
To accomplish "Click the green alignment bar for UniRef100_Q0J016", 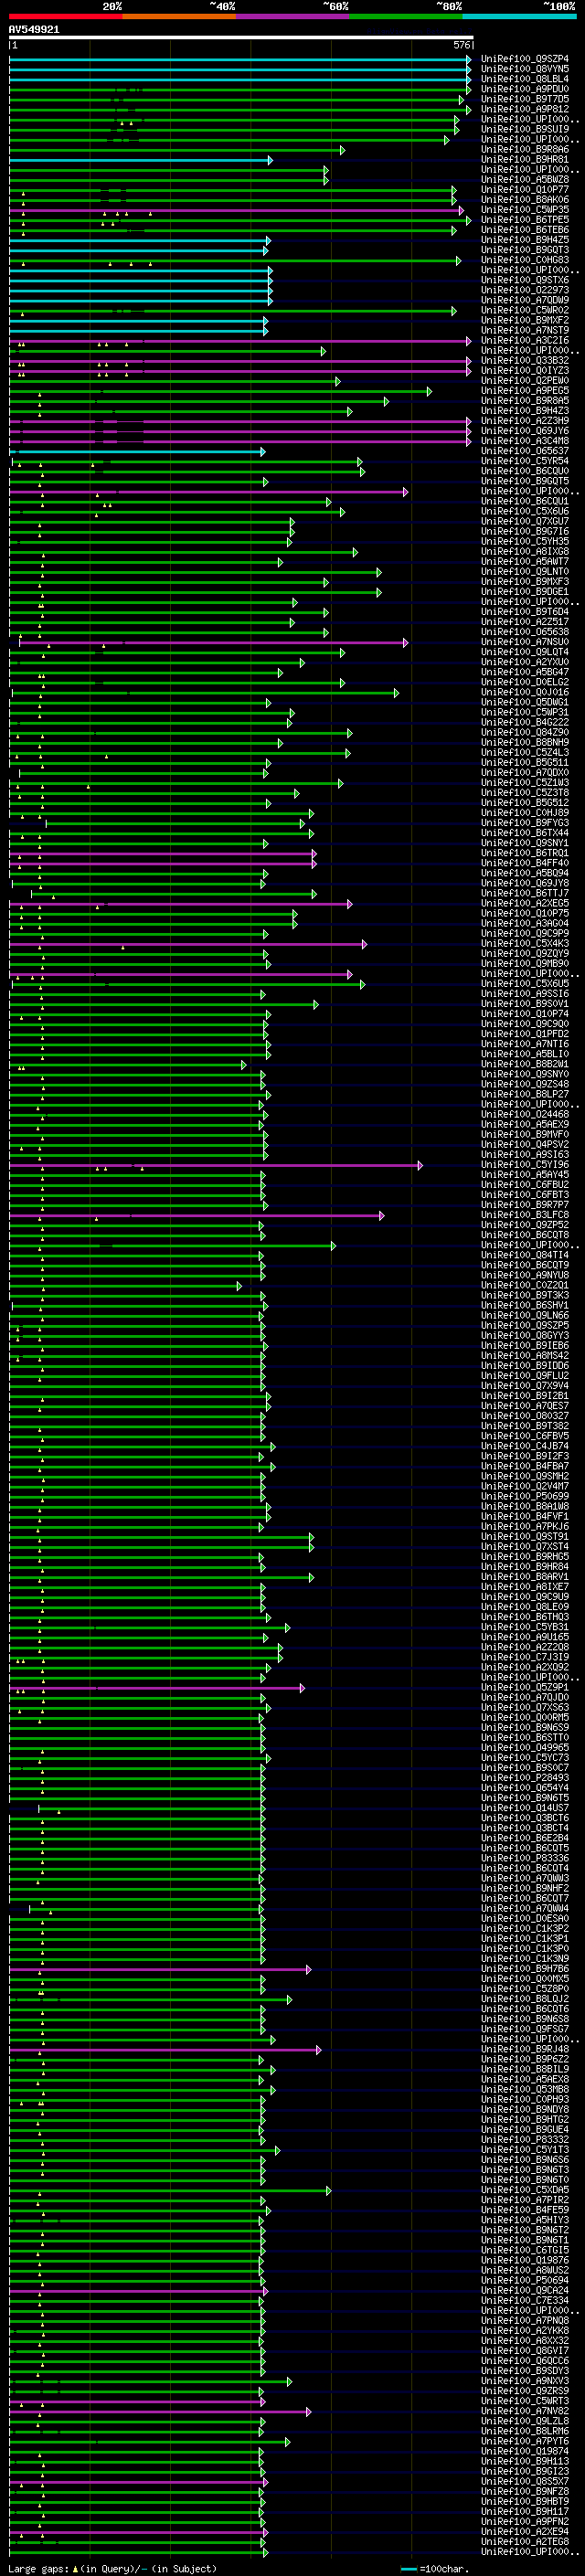I will pos(205,693).
